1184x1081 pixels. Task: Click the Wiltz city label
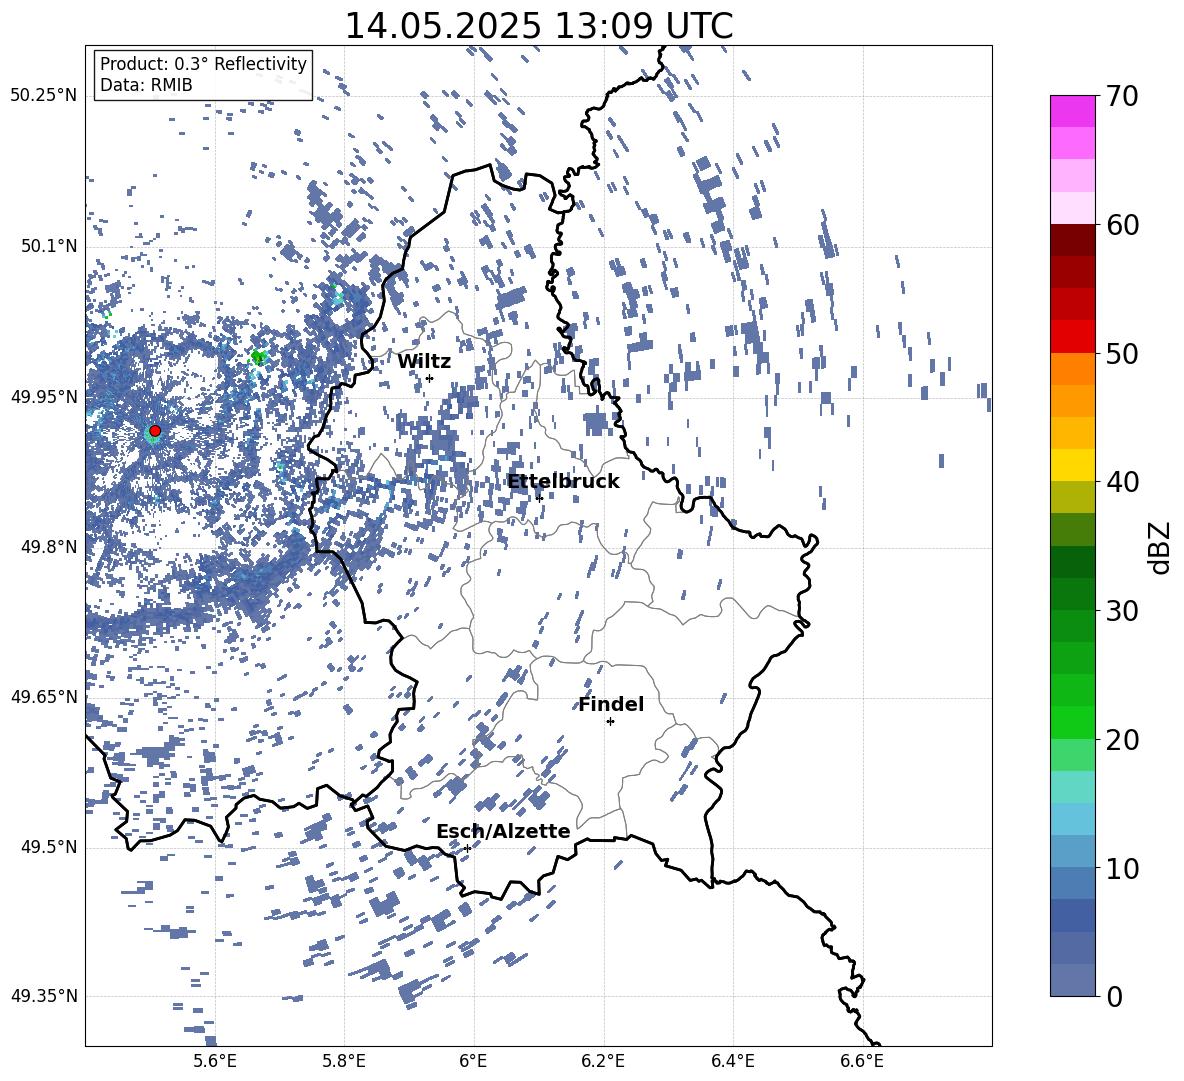[424, 362]
